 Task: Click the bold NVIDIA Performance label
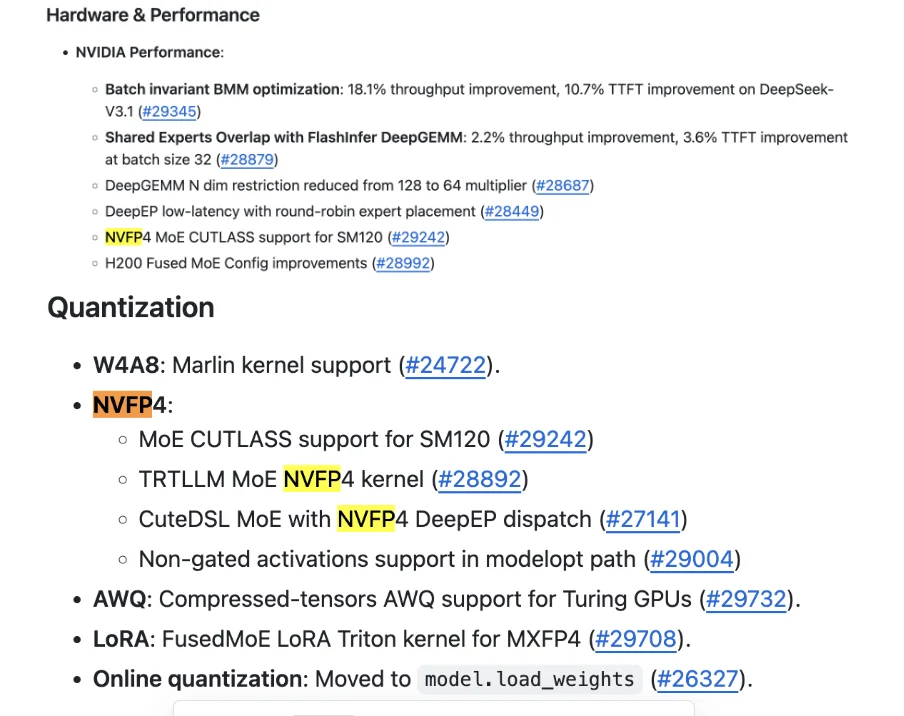pyautogui.click(x=147, y=52)
